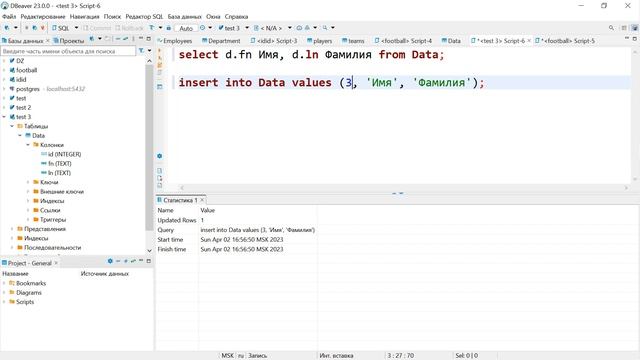Switch to the <football> Script-4 tab
Screen dimensions: 640x360
pos(403,41)
